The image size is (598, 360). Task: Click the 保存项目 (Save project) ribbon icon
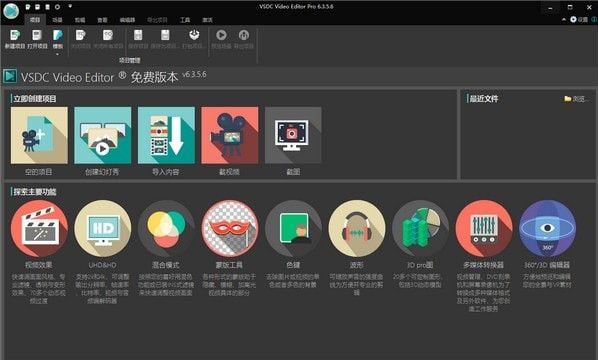[x=138, y=35]
